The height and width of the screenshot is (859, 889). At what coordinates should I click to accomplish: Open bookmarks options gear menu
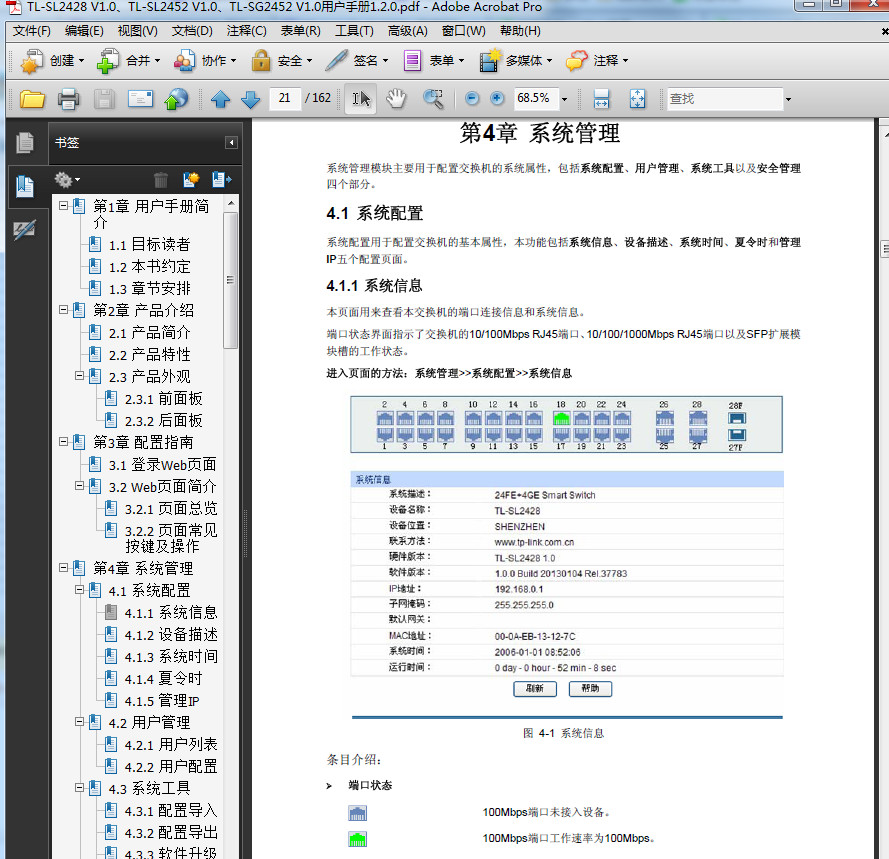(67, 180)
